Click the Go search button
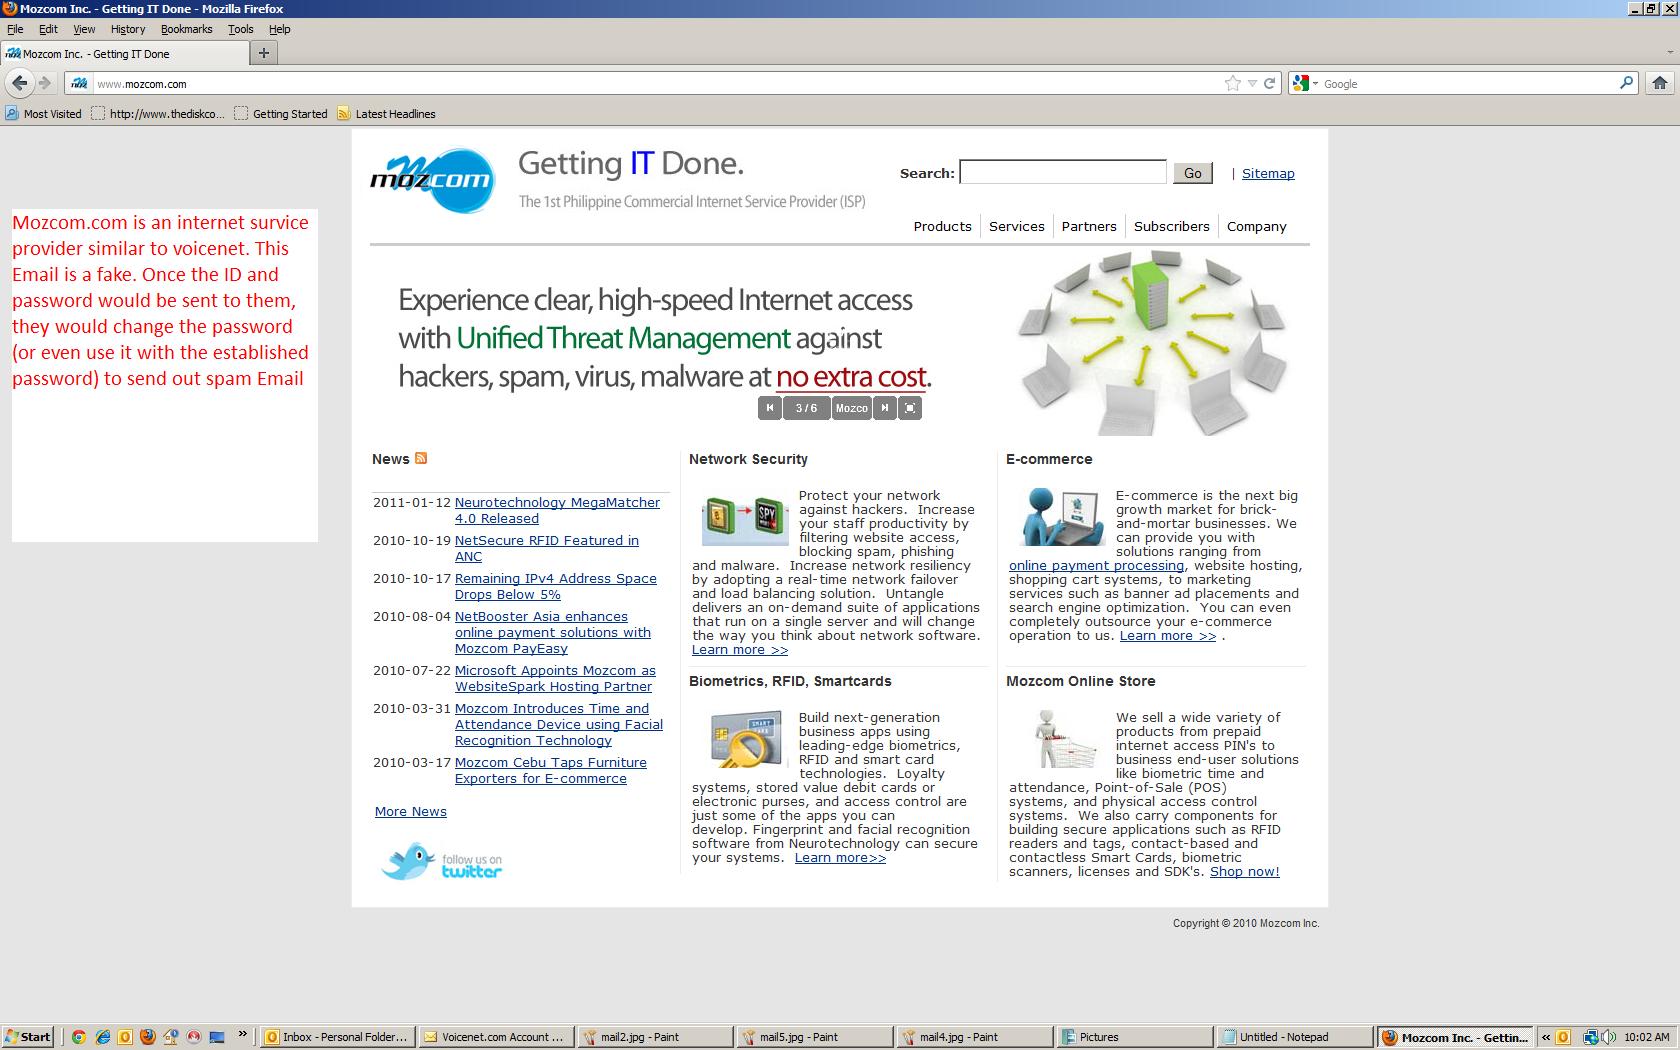Screen dimensions: 1680x1050 (x=1193, y=173)
